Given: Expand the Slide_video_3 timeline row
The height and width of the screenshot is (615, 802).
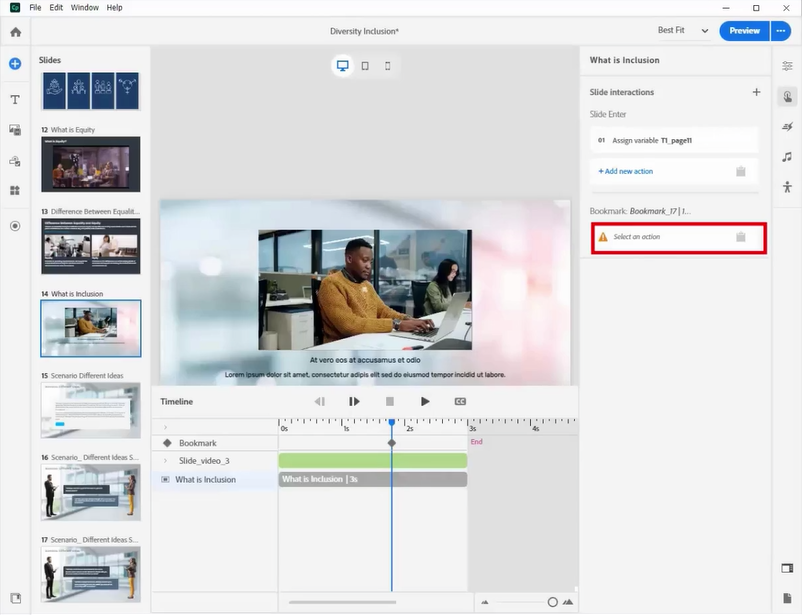Looking at the screenshot, I should click(x=165, y=461).
